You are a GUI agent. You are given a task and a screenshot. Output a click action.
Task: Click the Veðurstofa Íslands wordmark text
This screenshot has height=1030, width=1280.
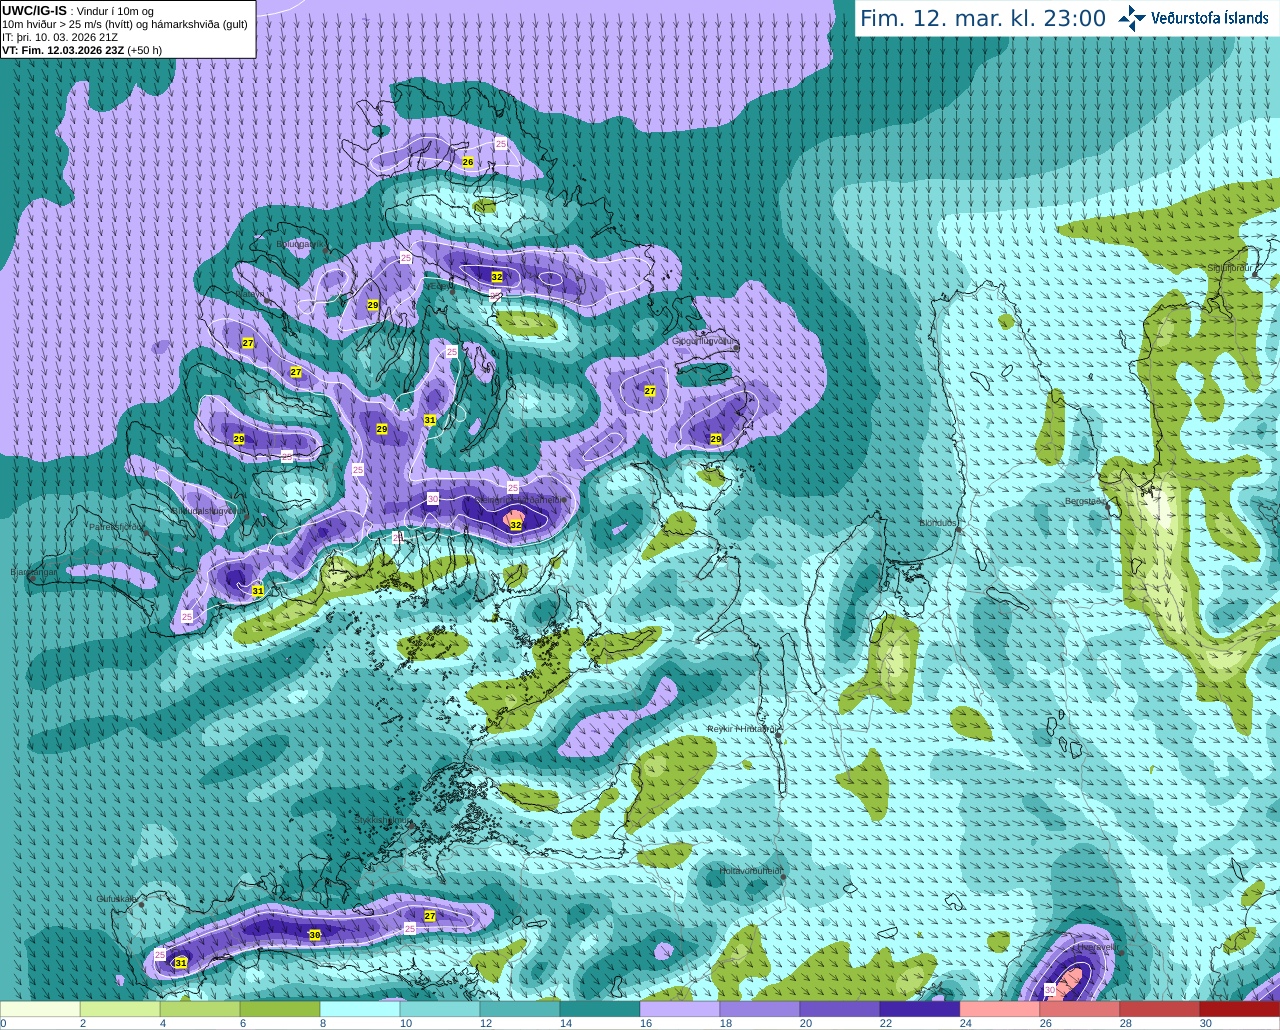coord(1210,18)
